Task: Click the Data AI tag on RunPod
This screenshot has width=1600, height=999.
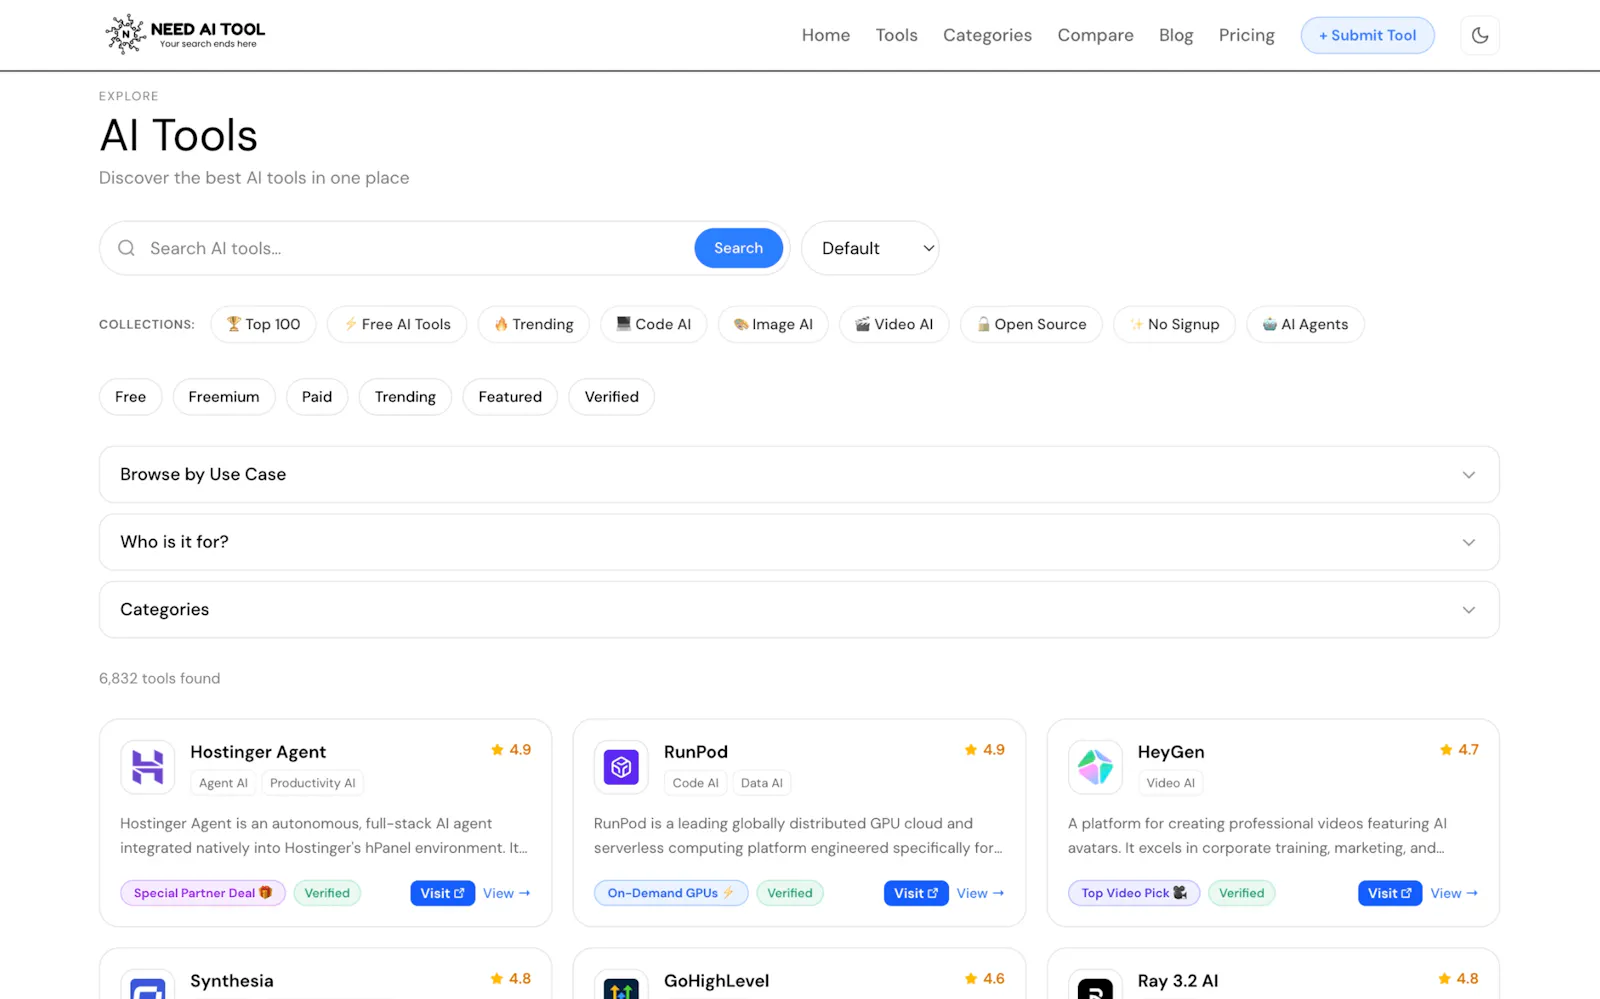Action: coord(762,783)
